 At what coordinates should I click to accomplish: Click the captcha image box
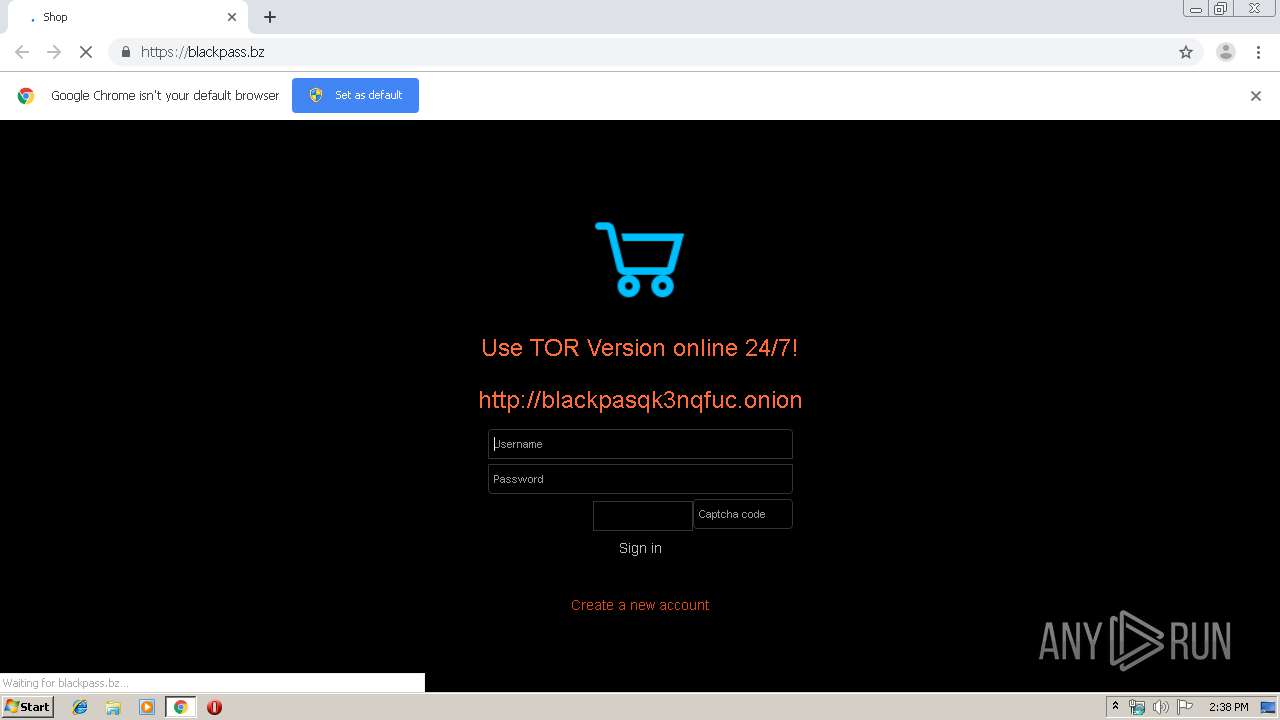pyautogui.click(x=643, y=516)
